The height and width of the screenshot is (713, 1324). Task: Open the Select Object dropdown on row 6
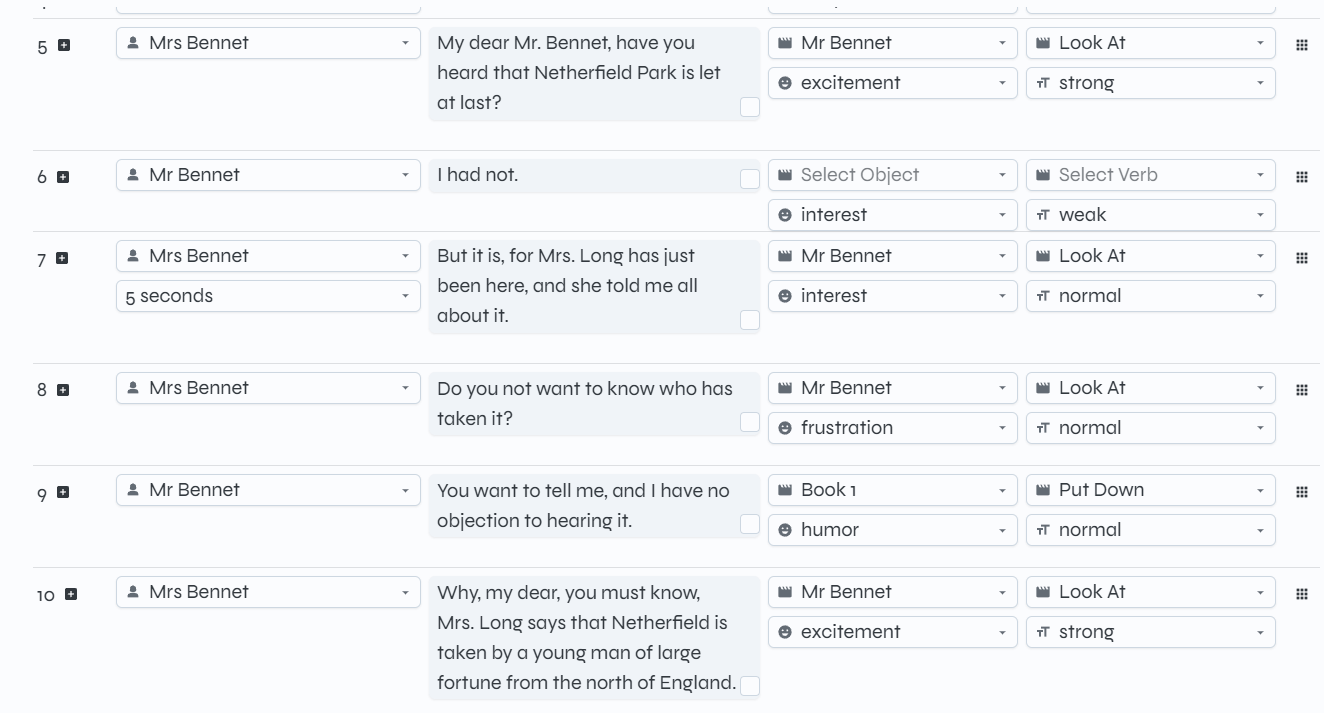pyautogui.click(x=891, y=175)
